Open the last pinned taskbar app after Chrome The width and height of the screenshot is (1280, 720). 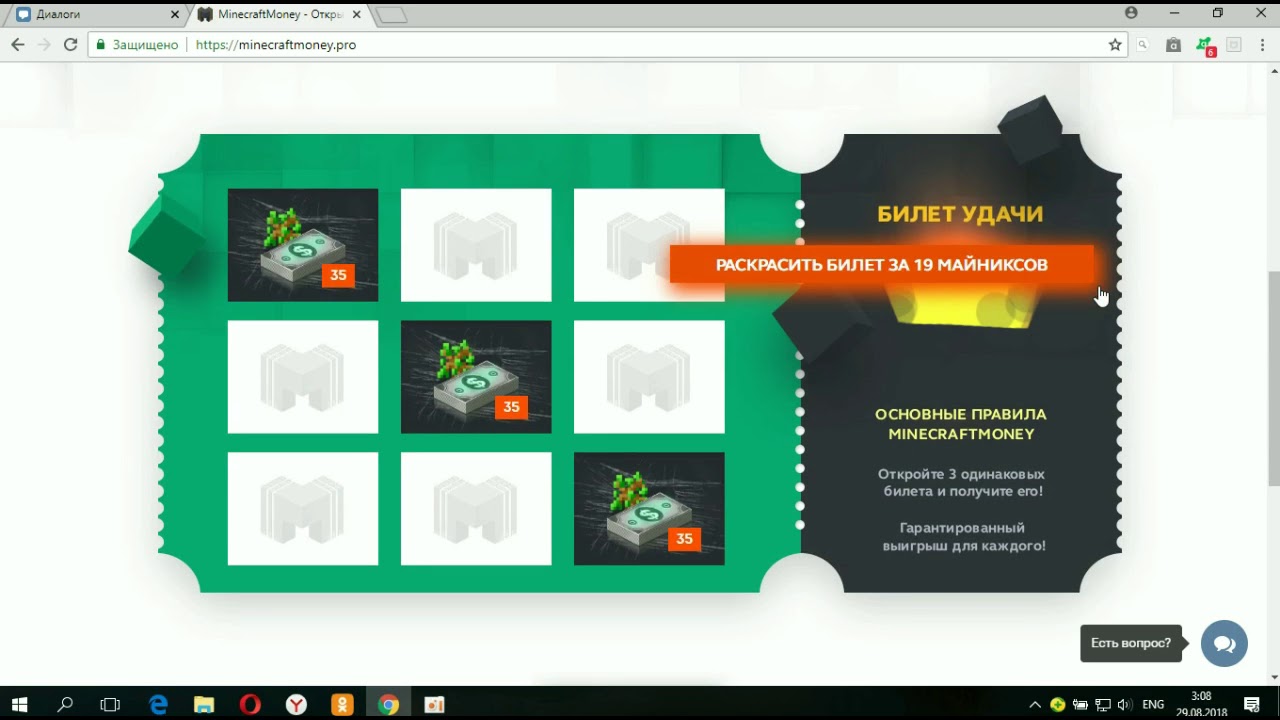point(434,704)
